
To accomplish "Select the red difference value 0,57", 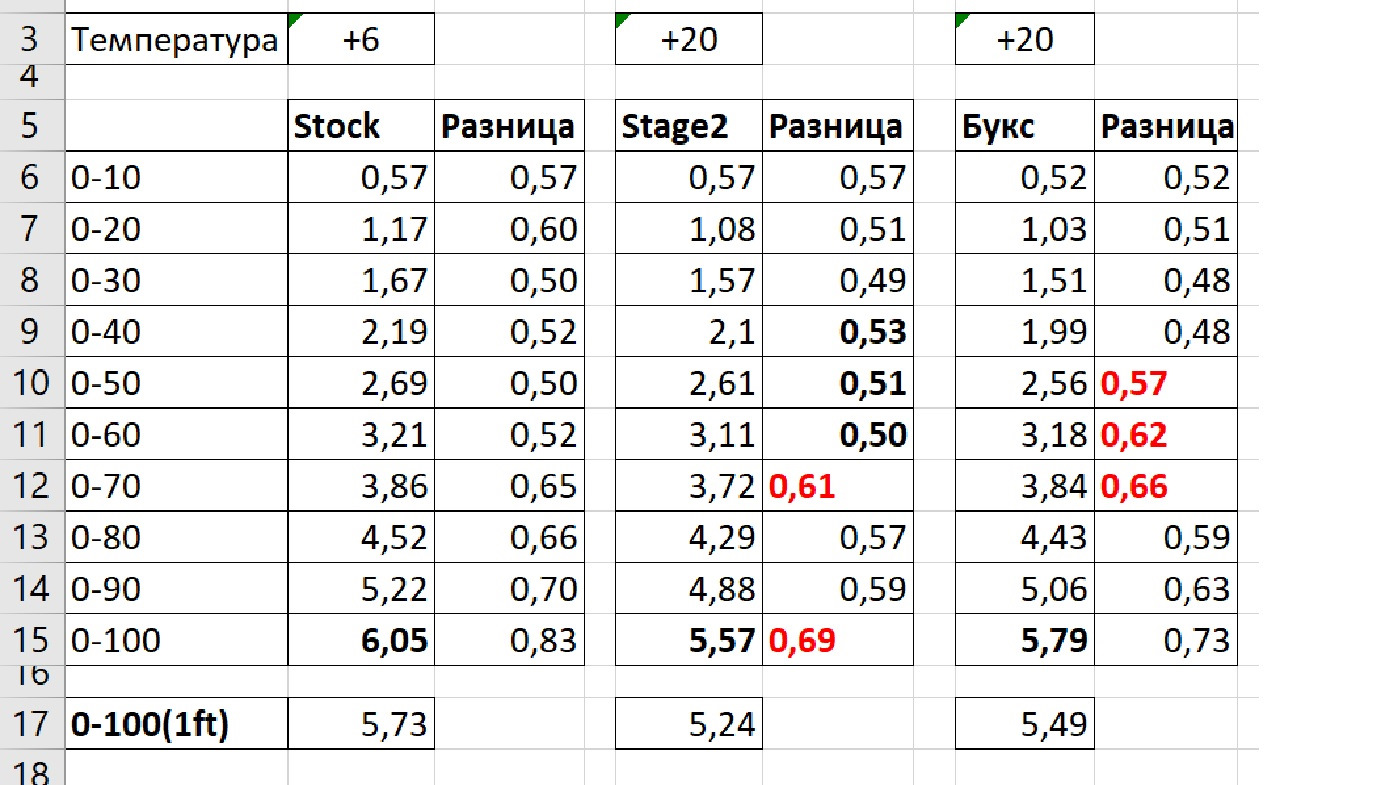I will pyautogui.click(x=1166, y=383).
